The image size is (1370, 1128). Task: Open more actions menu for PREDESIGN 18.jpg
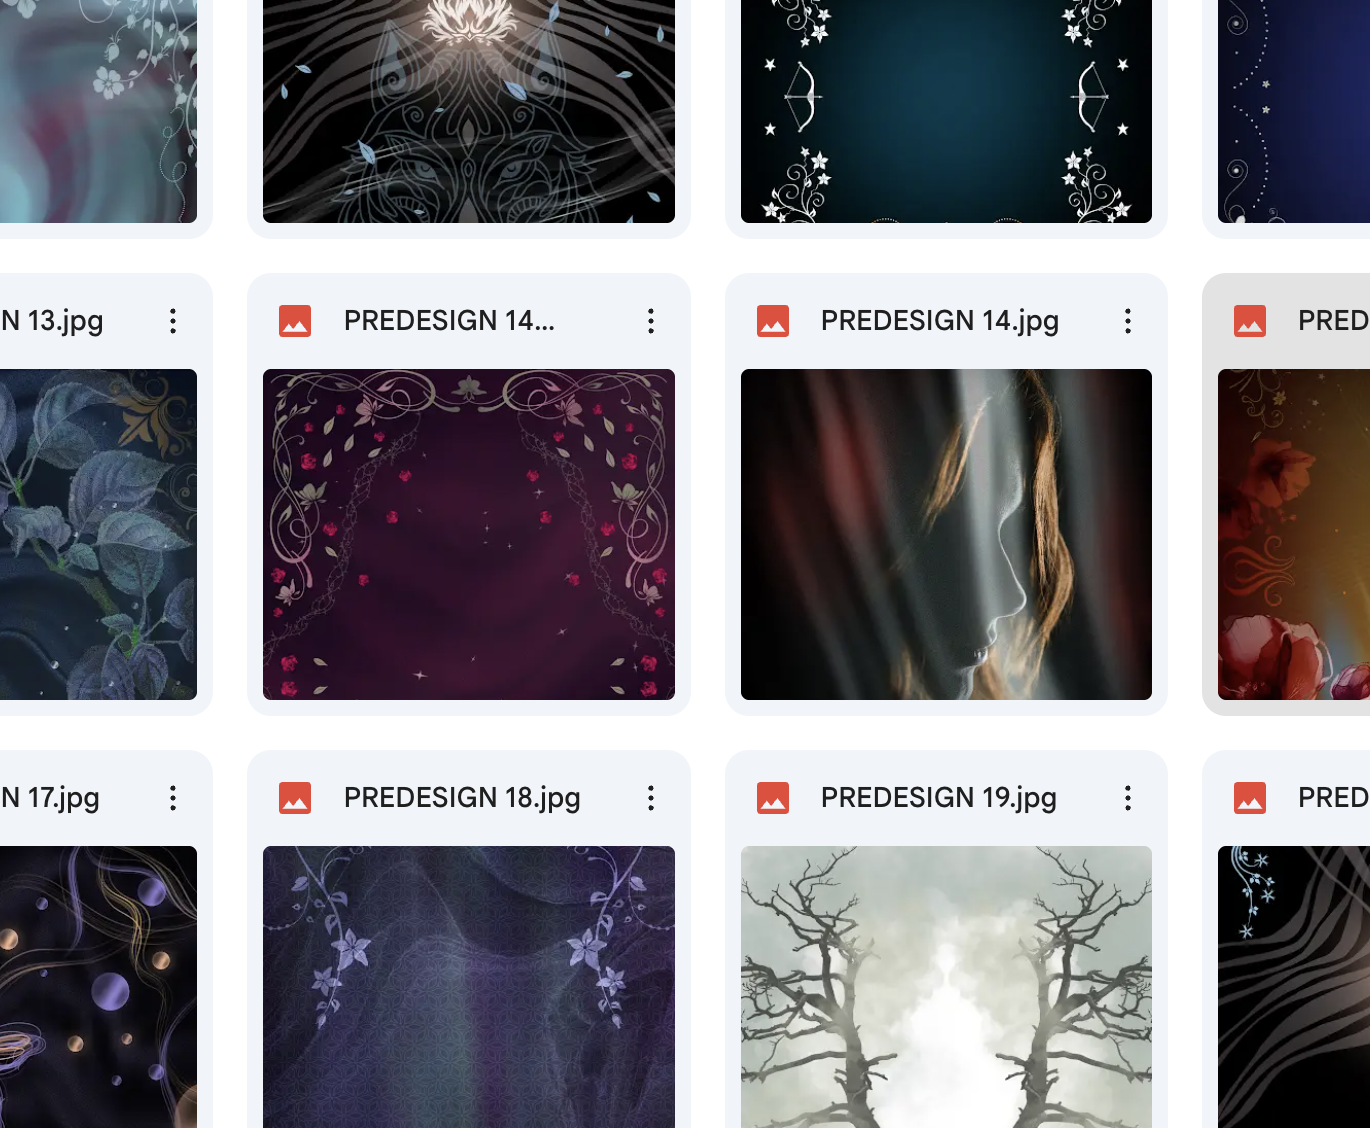651,798
